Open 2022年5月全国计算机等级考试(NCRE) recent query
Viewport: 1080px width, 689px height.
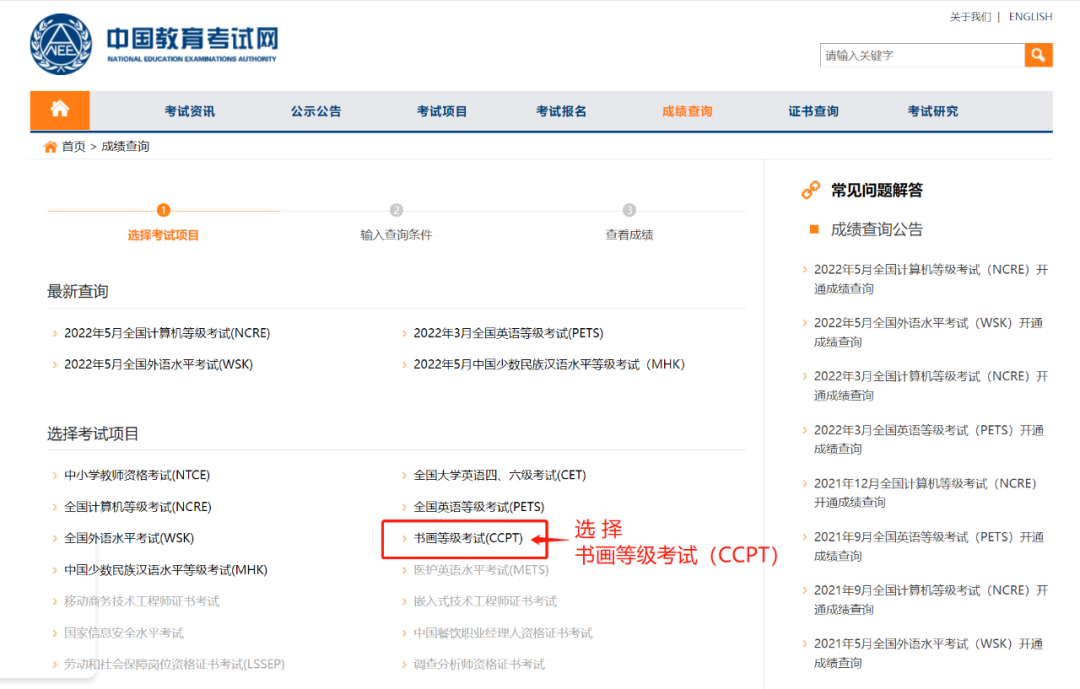point(167,333)
